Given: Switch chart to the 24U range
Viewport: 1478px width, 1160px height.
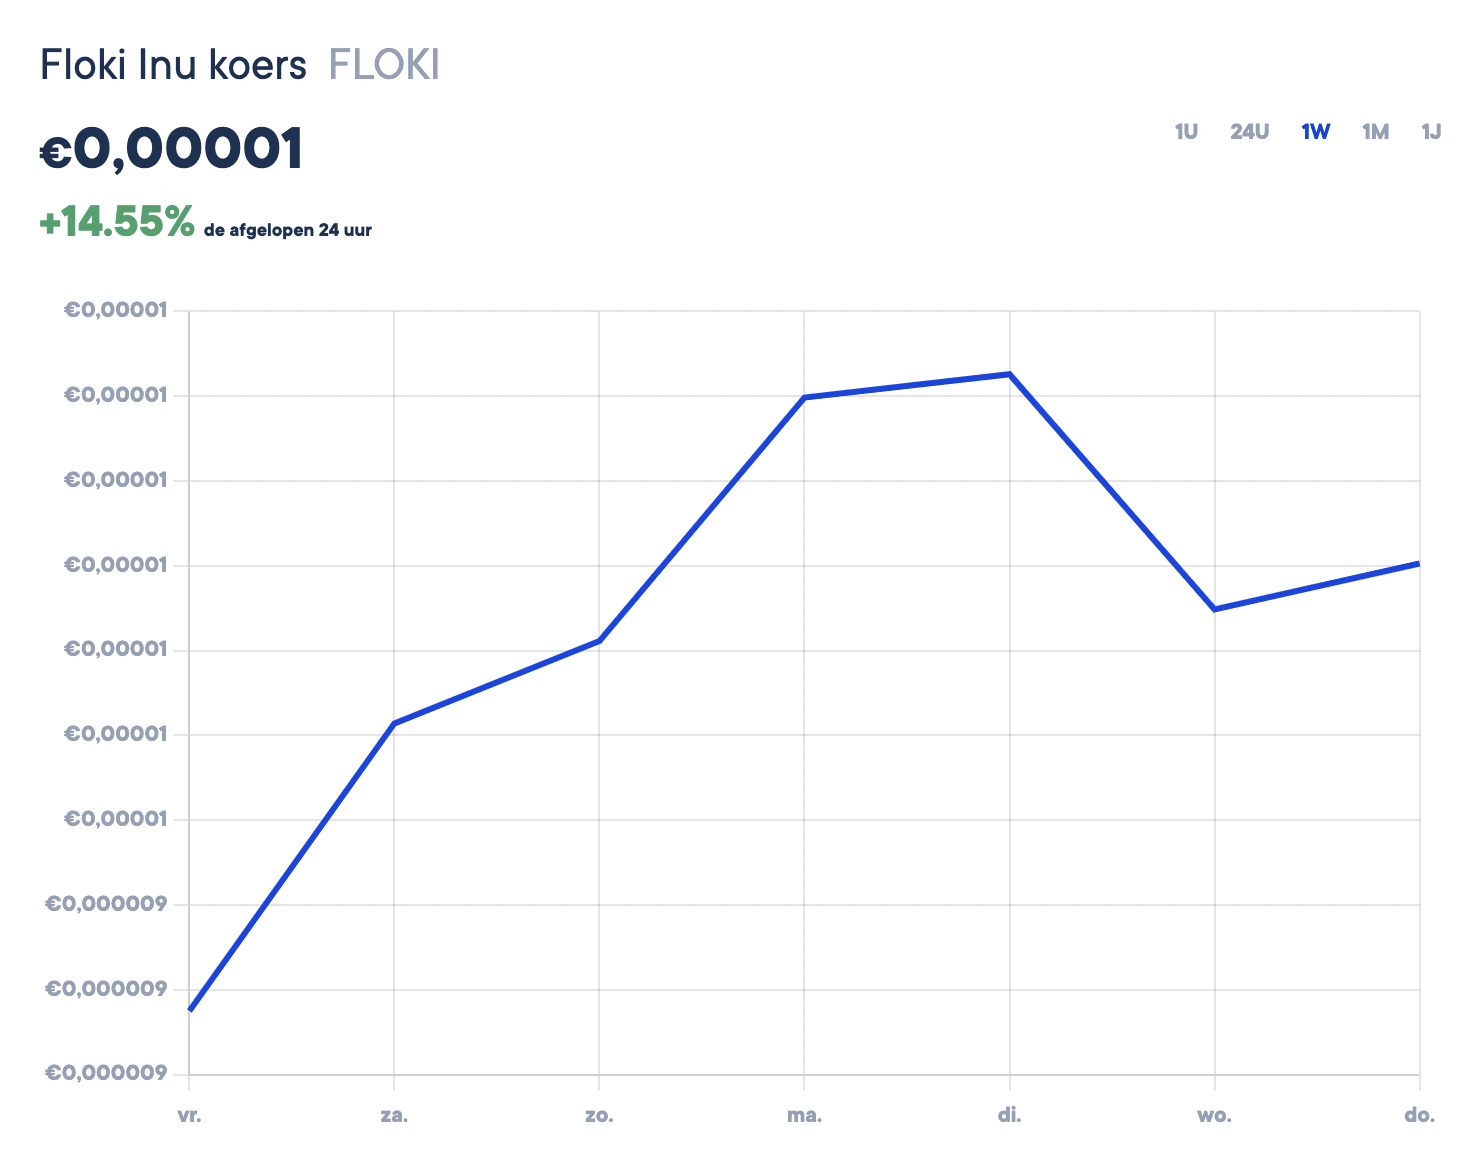Looking at the screenshot, I should tap(1250, 132).
